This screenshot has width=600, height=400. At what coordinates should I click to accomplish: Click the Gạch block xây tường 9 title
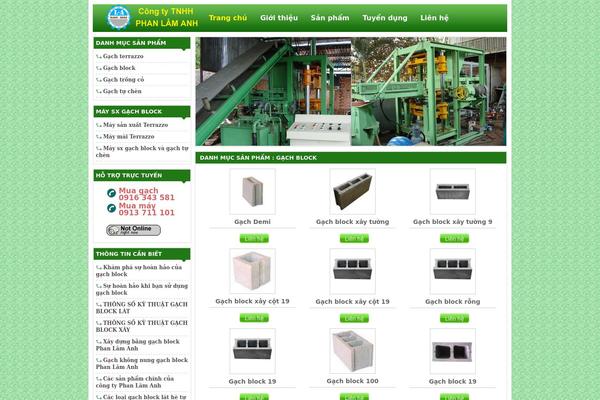click(453, 222)
